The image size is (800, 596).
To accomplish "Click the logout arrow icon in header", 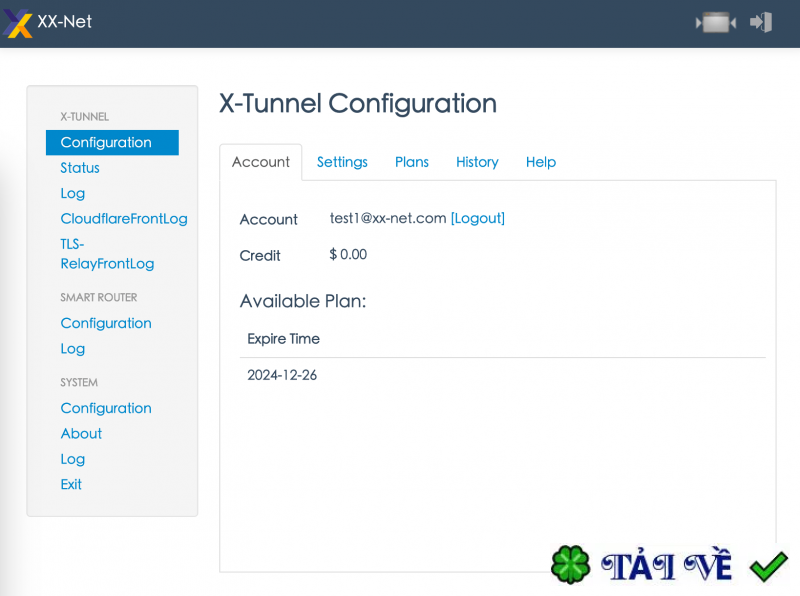I will (x=761, y=22).
